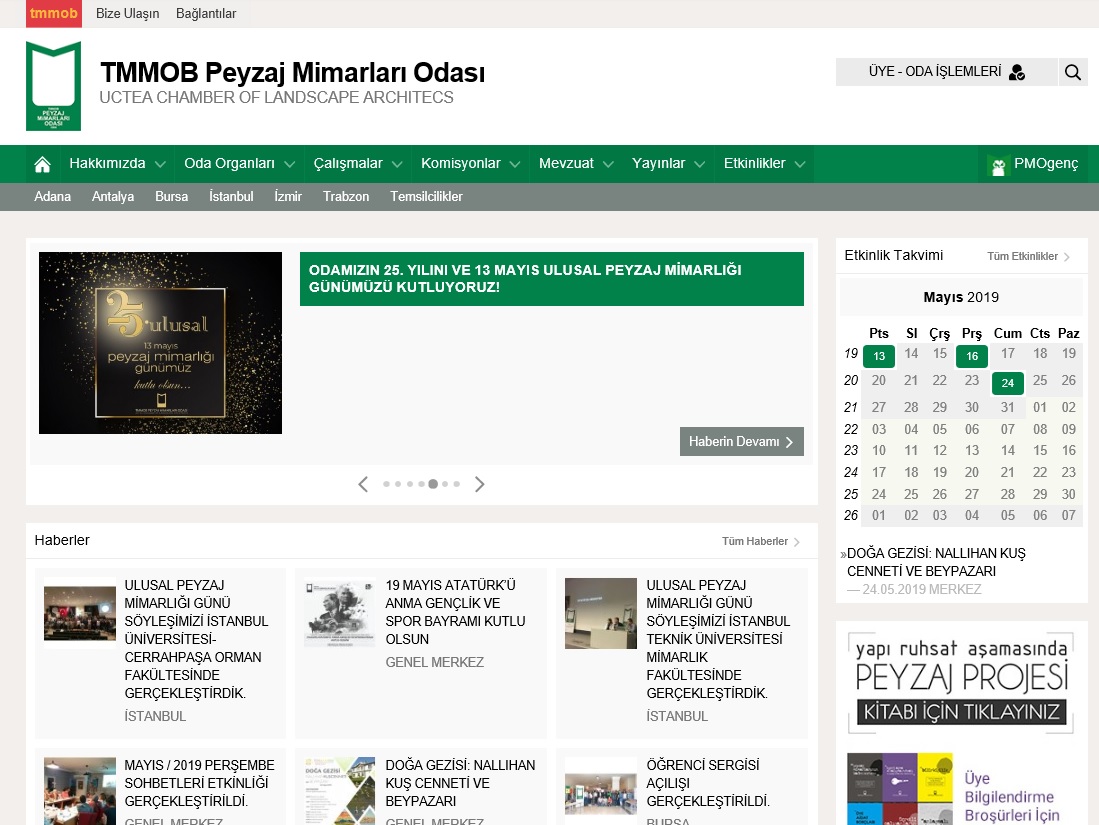Click the person icon beside ÜYE - ODA İŞLEMLERİ

[x=1016, y=71]
